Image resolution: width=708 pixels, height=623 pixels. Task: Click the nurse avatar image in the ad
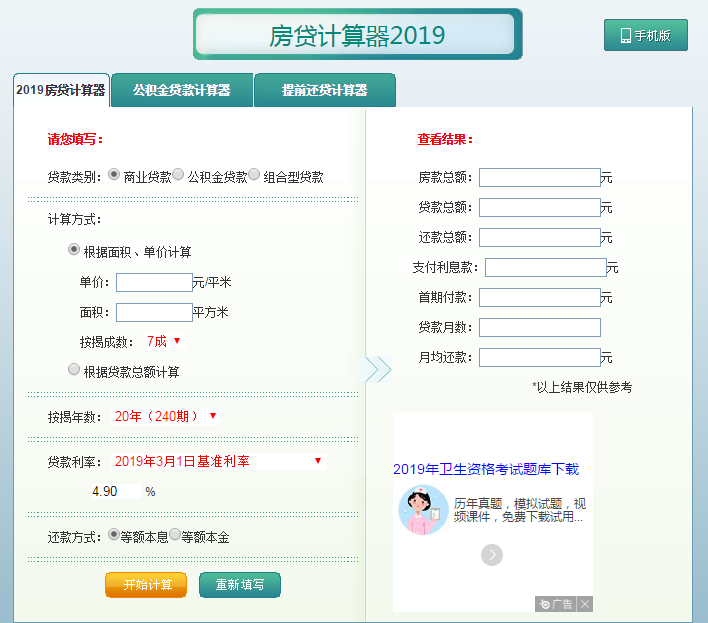coord(423,510)
